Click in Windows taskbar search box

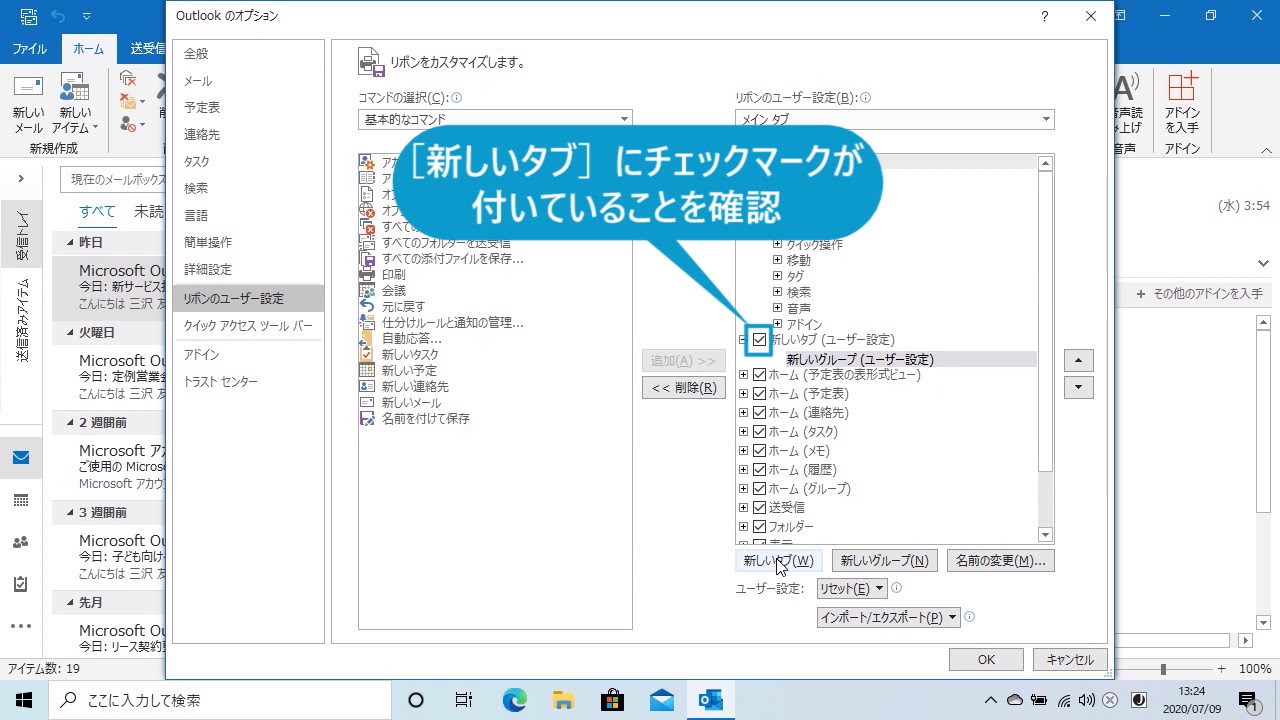pos(221,700)
